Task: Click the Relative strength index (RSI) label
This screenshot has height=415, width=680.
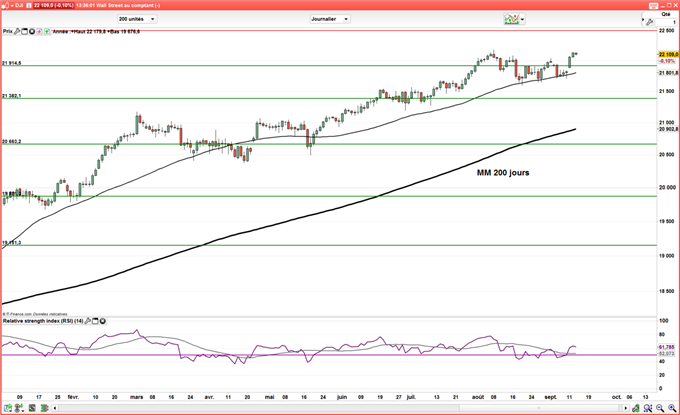Action: 43,321
